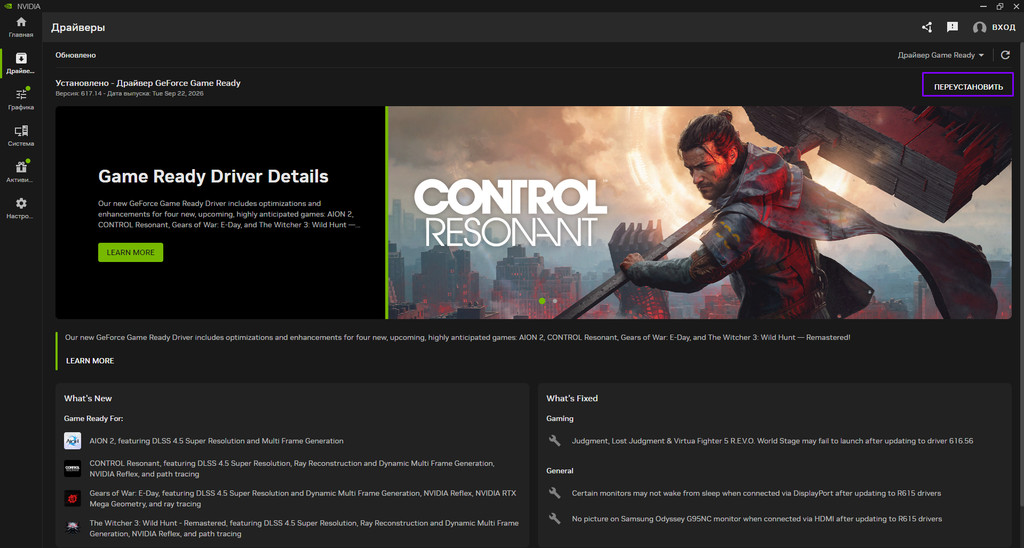Click the CONTROL Resonant banner image

[699, 213]
